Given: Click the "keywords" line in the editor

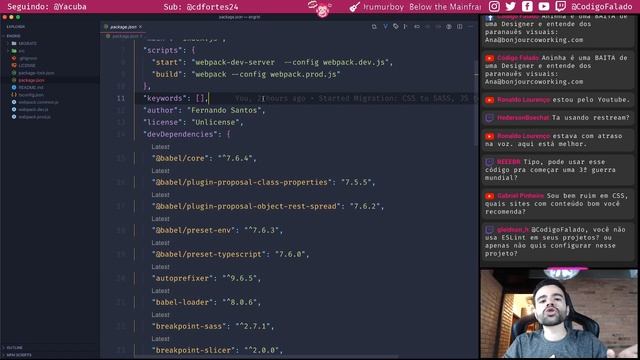Looking at the screenshot, I should [x=176, y=98].
